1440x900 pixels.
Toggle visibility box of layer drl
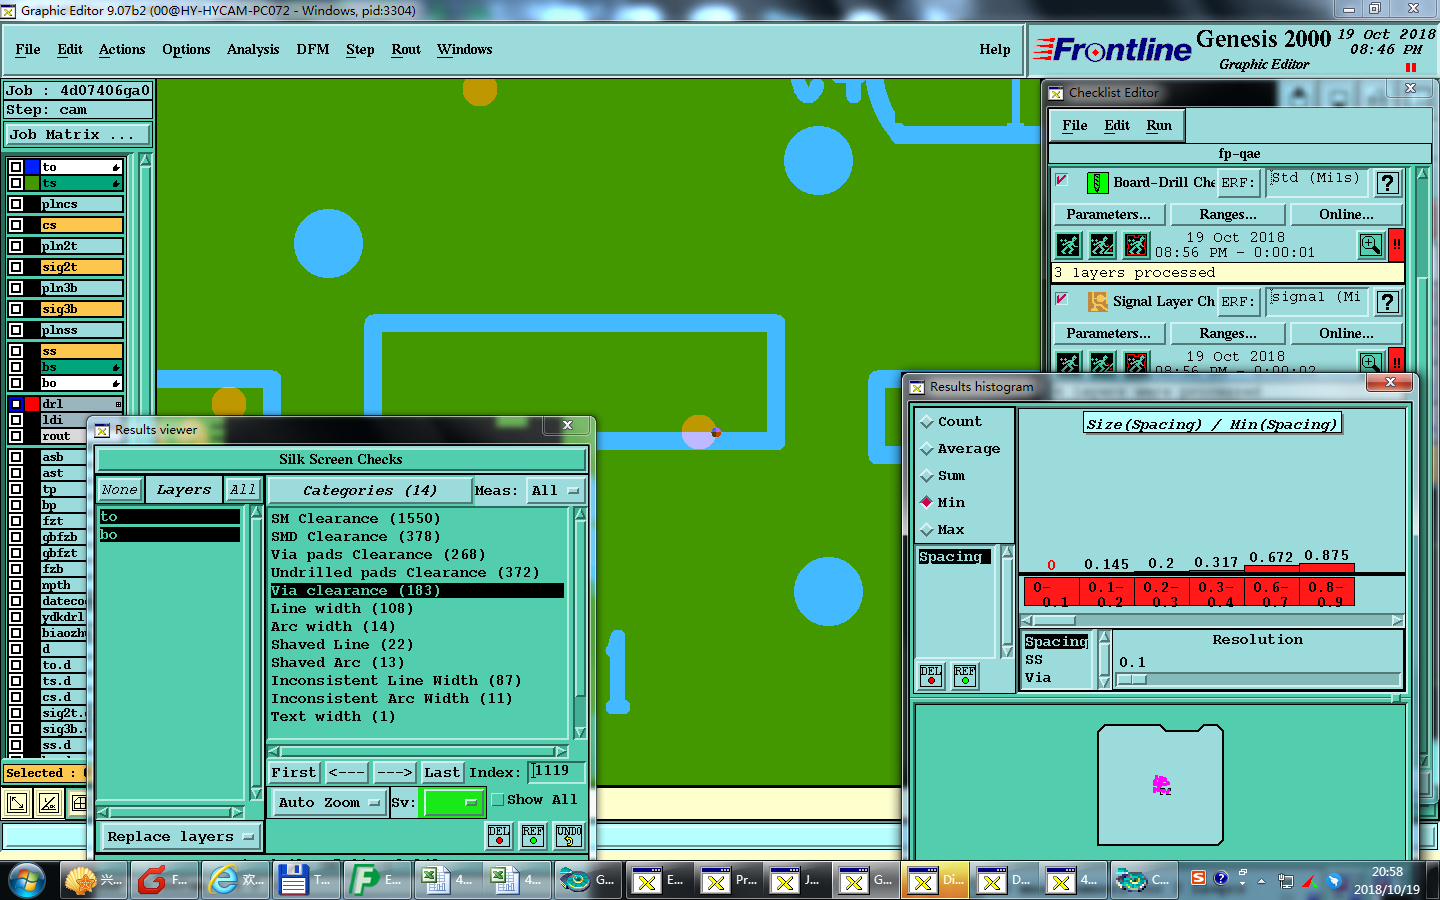16,404
